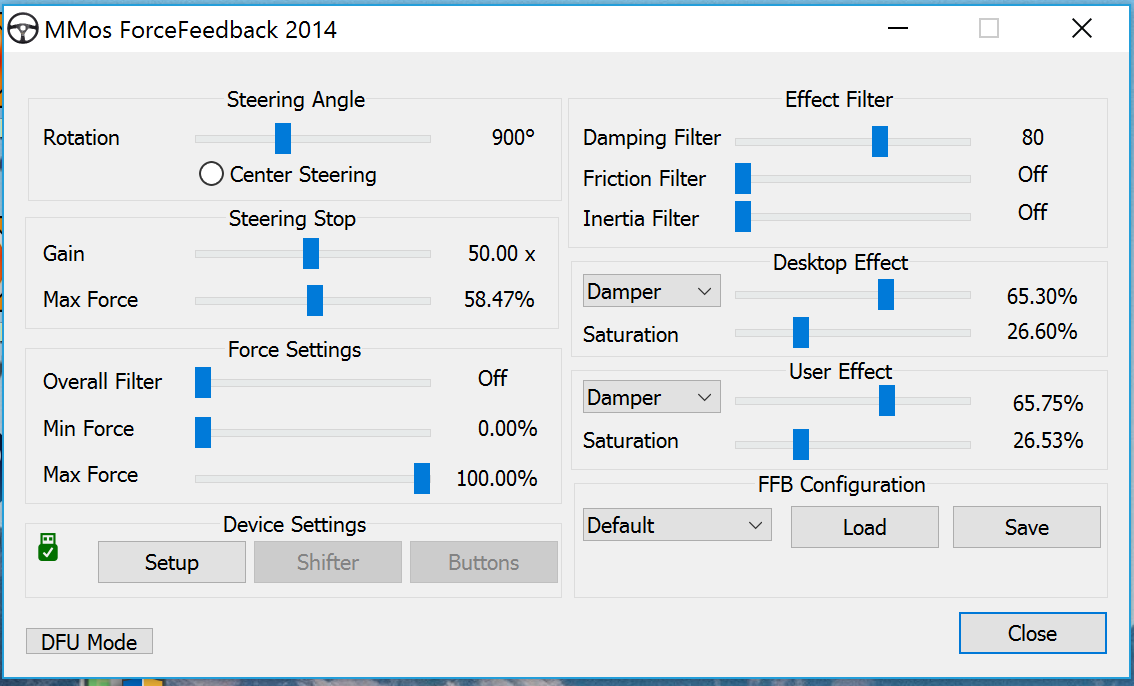Click the Steering Stop Max Force slider handle

[315, 300]
